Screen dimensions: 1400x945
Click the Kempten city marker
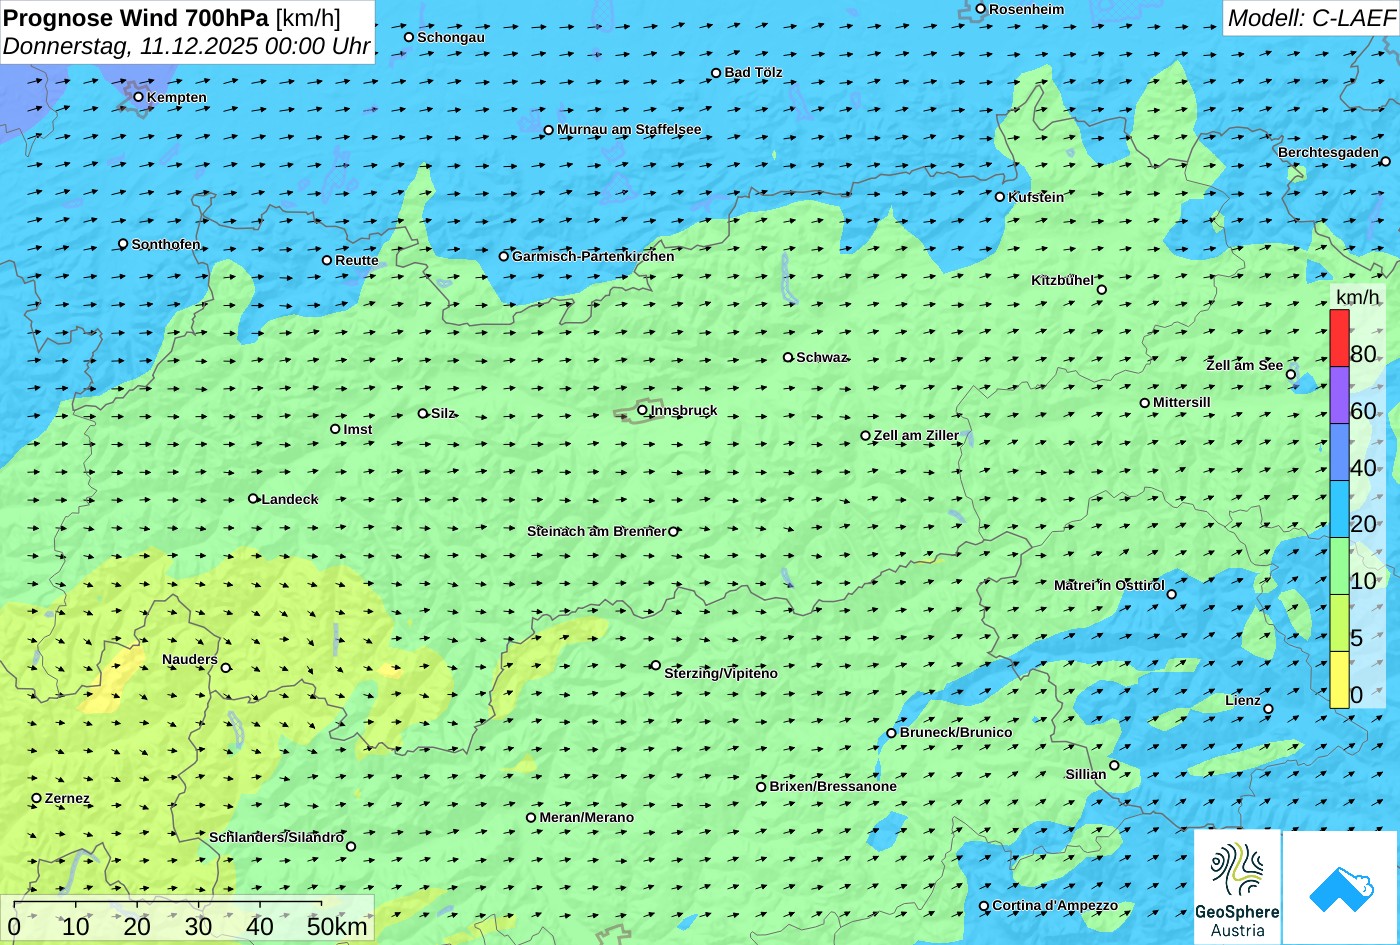tap(139, 97)
